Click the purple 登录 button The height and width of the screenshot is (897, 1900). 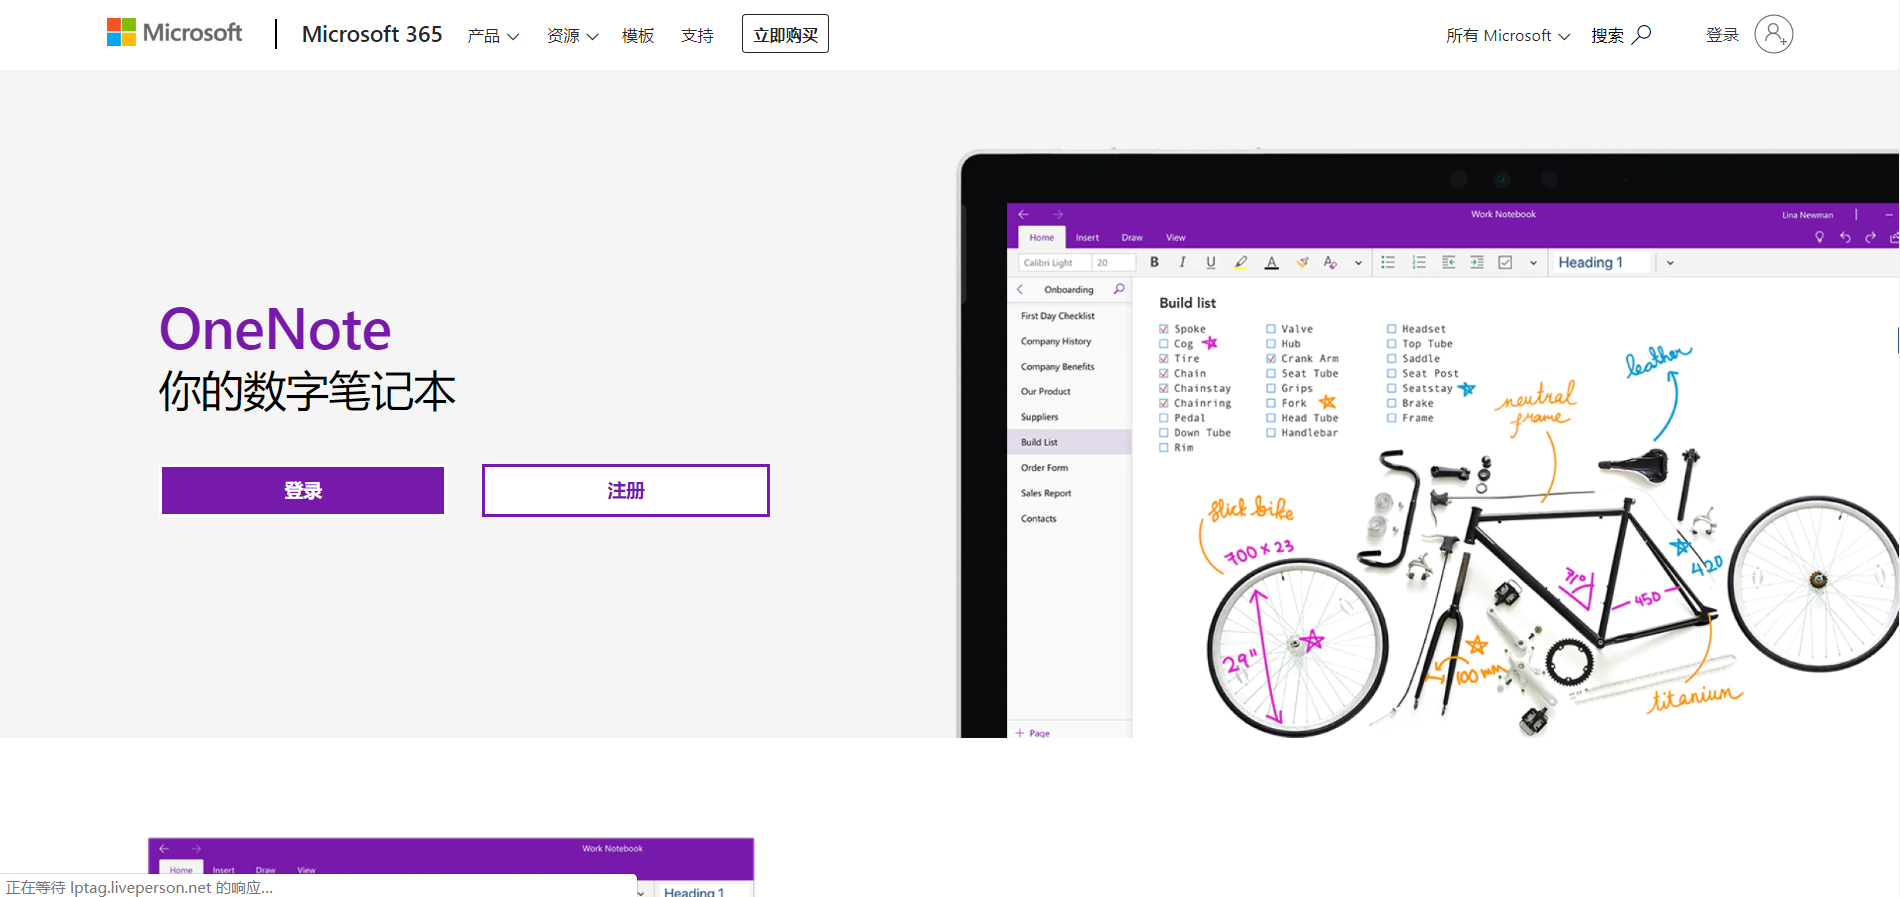click(x=303, y=490)
